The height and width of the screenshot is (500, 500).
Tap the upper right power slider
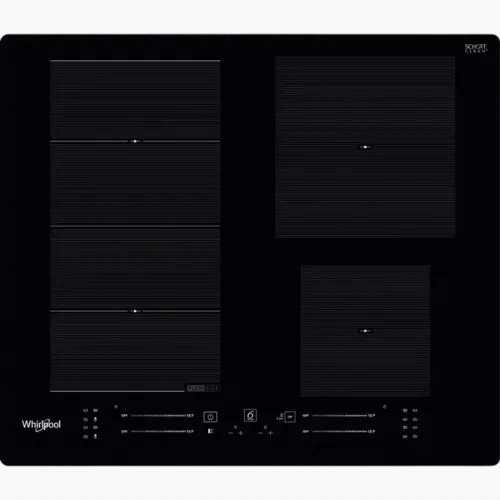click(340, 416)
